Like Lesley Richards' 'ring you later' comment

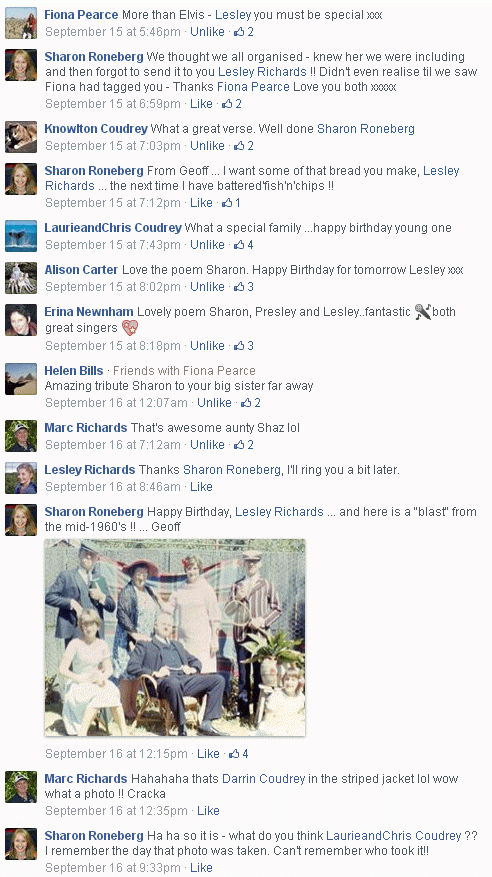(x=201, y=487)
